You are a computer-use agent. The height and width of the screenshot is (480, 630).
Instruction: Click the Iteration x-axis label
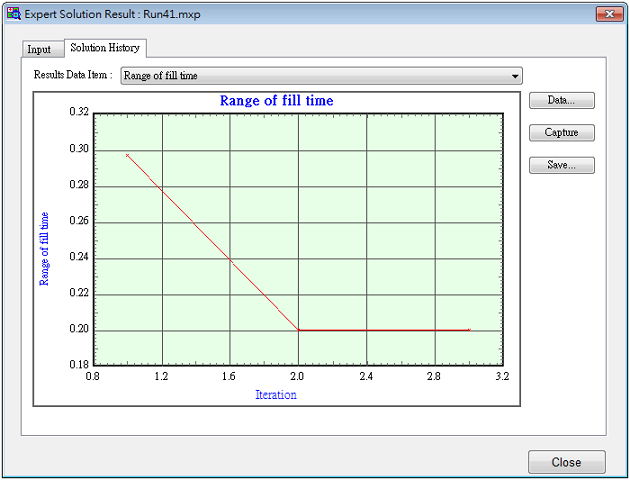pyautogui.click(x=276, y=395)
